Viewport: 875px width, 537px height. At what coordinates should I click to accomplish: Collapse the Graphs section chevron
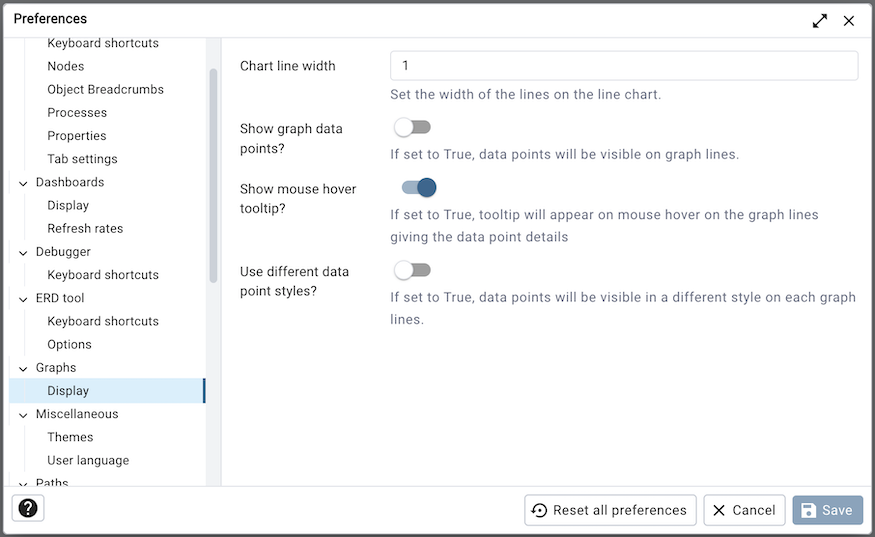tap(23, 368)
